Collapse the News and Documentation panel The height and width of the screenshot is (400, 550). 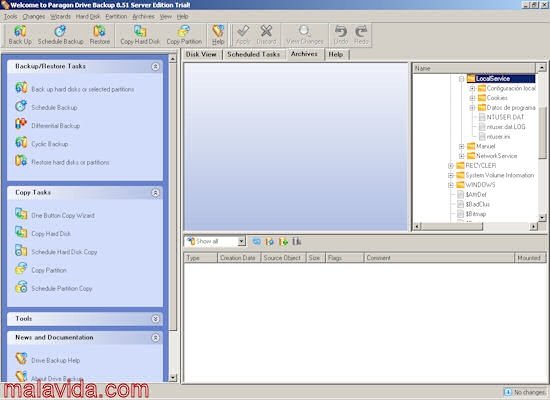coord(155,338)
